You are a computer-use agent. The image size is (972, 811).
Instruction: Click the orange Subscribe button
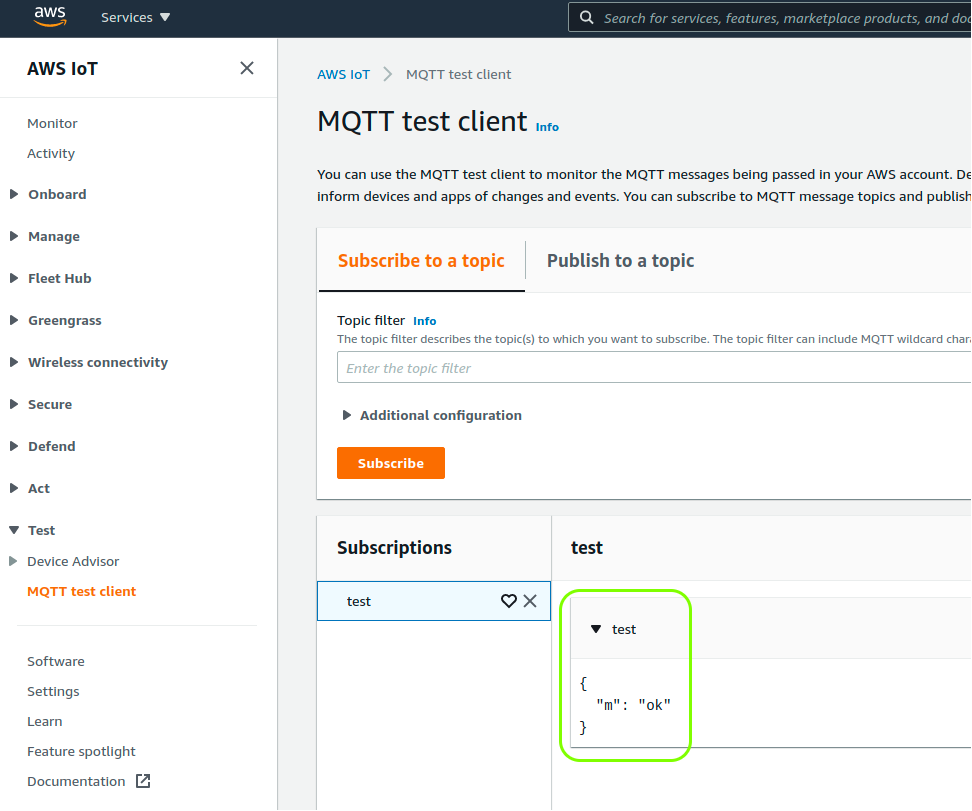[x=391, y=463]
